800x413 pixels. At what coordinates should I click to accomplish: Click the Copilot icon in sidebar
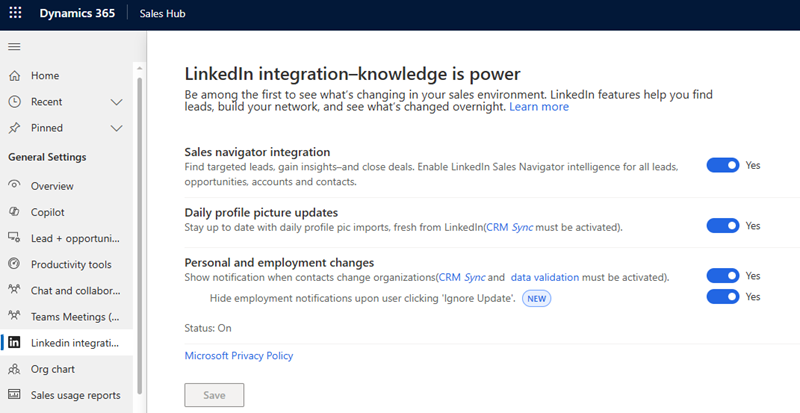point(14,212)
